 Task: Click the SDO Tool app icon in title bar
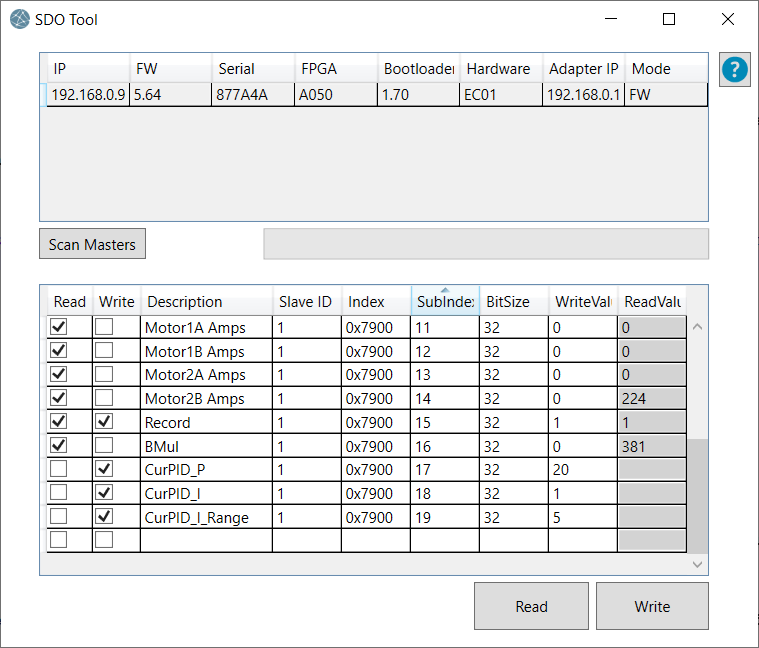[19, 19]
